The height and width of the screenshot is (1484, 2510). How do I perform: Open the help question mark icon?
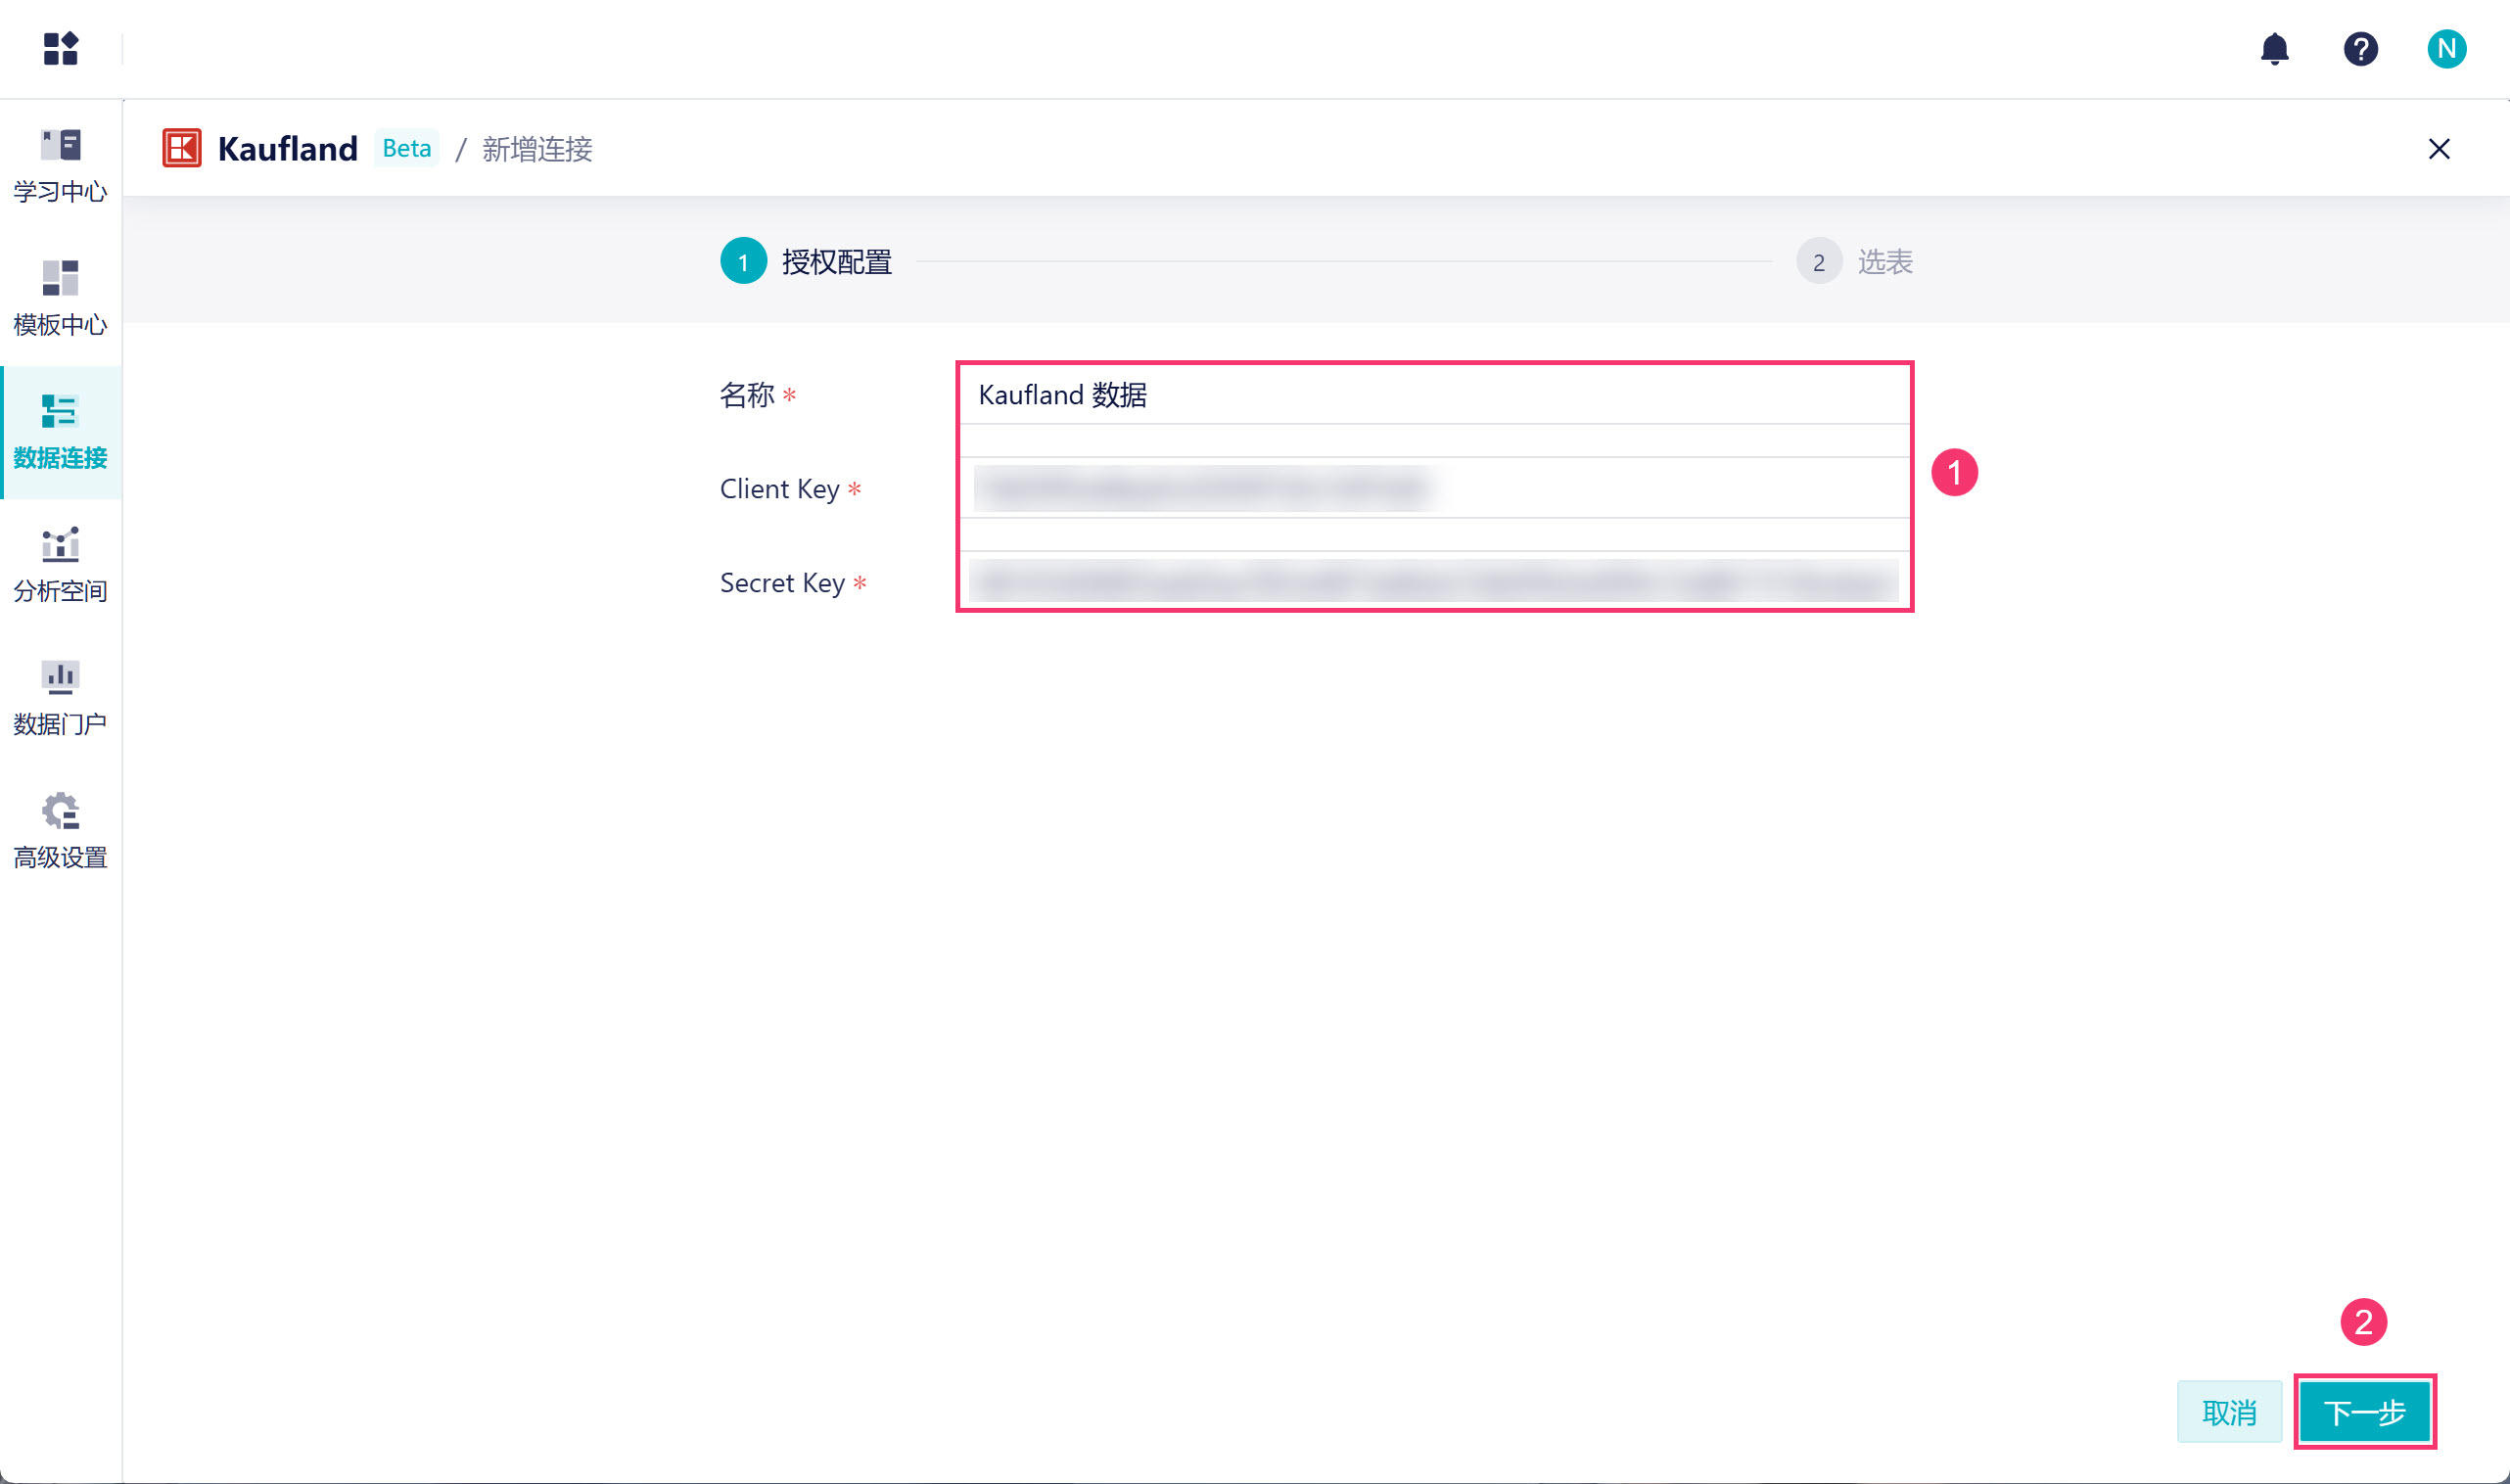pos(2361,48)
